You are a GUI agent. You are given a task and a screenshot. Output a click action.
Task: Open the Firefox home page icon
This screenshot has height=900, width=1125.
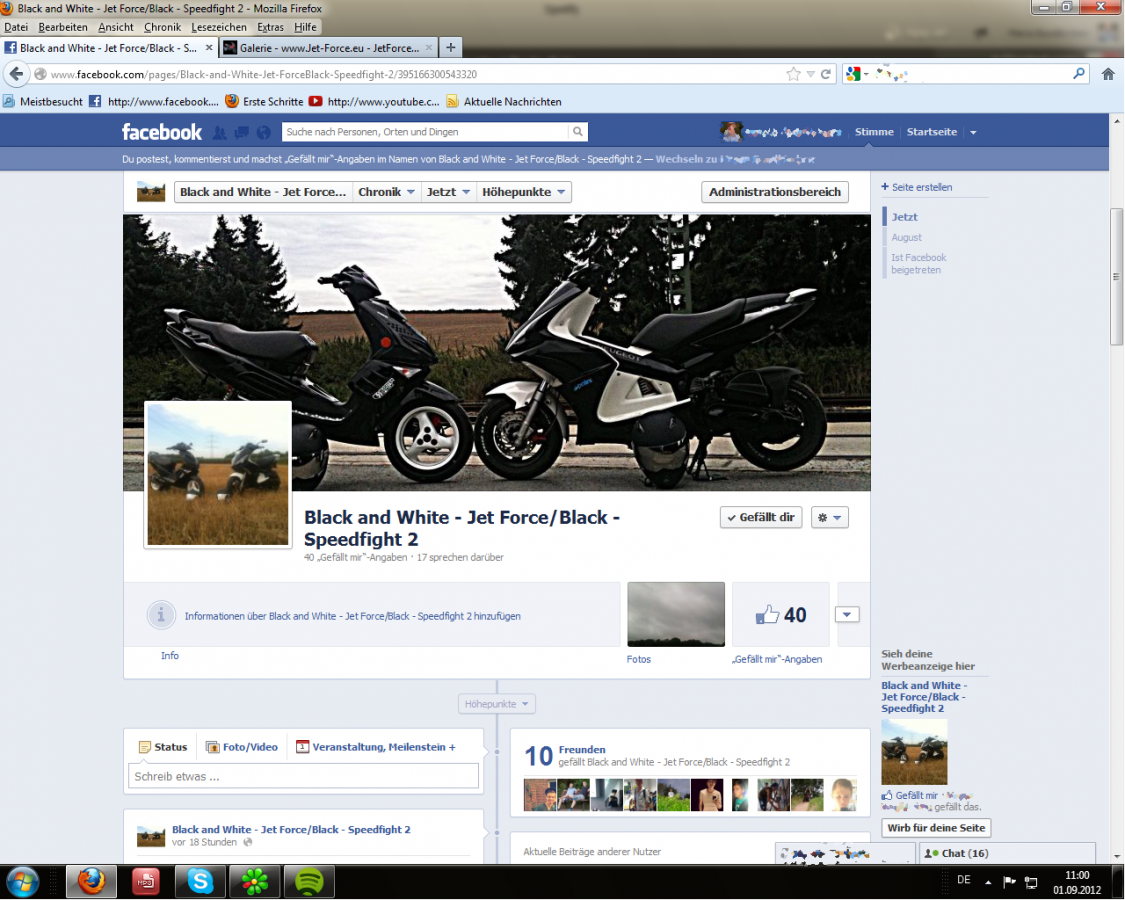(x=1108, y=74)
